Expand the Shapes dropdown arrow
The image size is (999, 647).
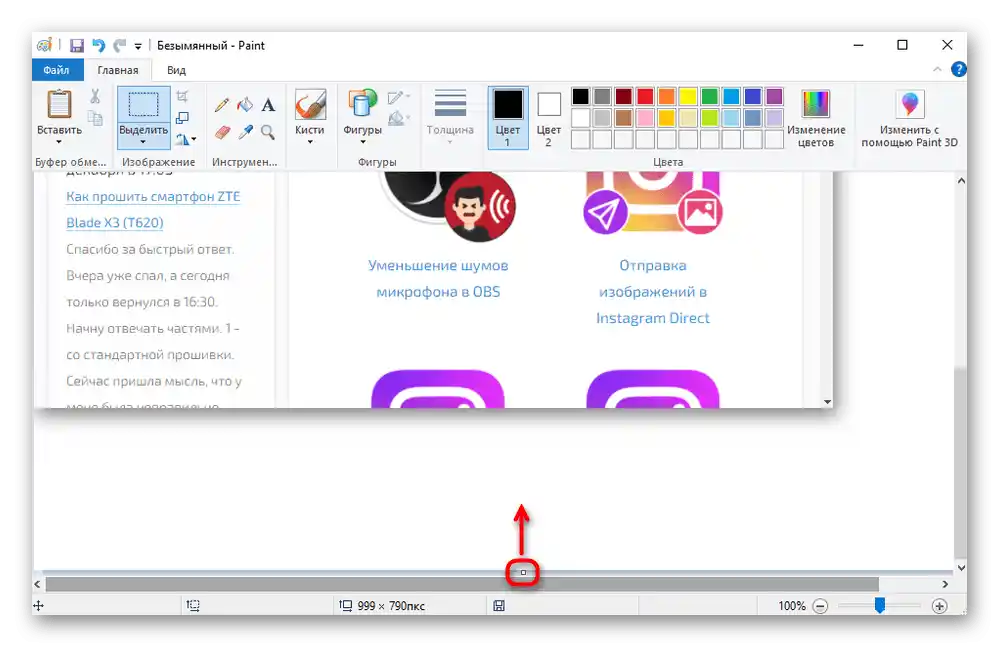(363, 142)
